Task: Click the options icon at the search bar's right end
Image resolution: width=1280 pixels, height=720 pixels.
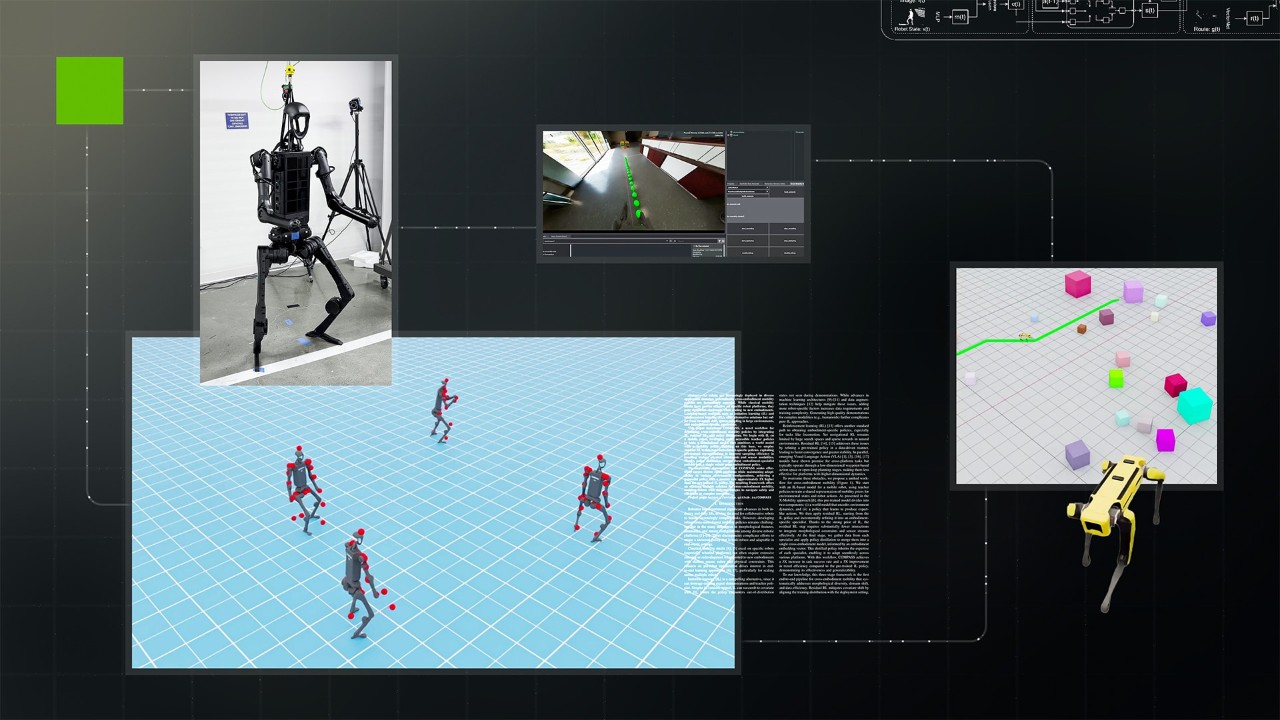Action: [723, 241]
